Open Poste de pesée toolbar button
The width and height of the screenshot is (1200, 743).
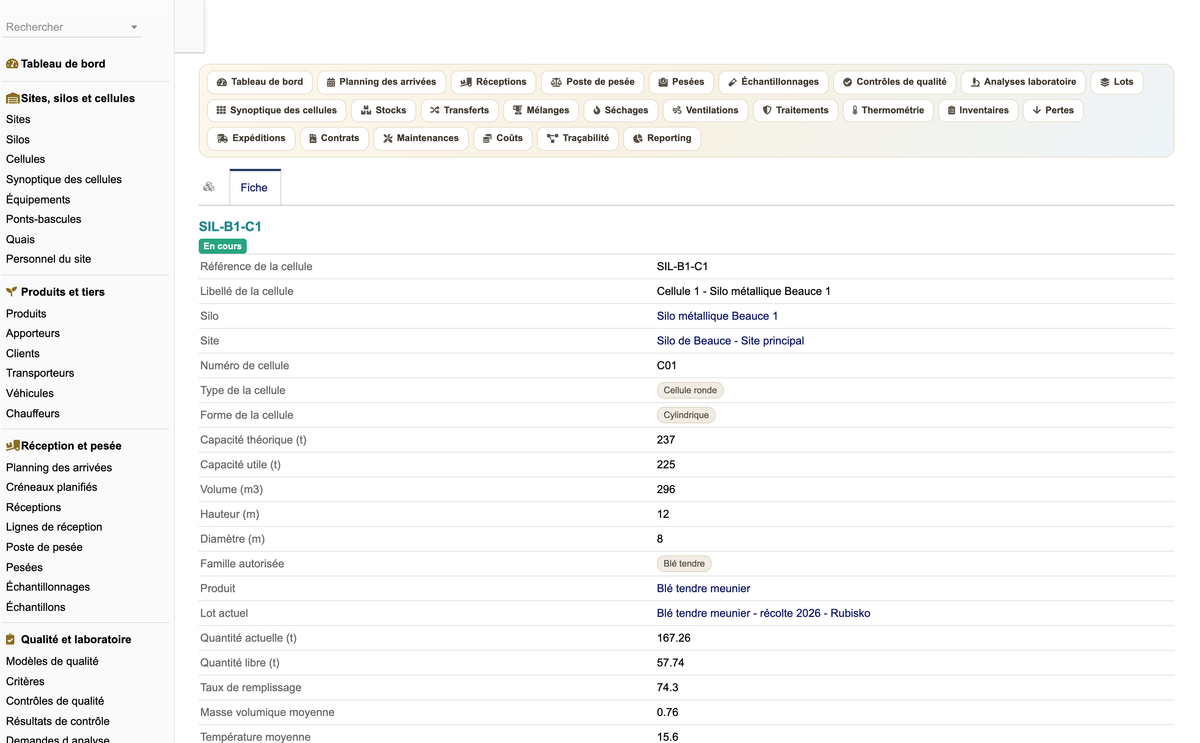(592, 82)
